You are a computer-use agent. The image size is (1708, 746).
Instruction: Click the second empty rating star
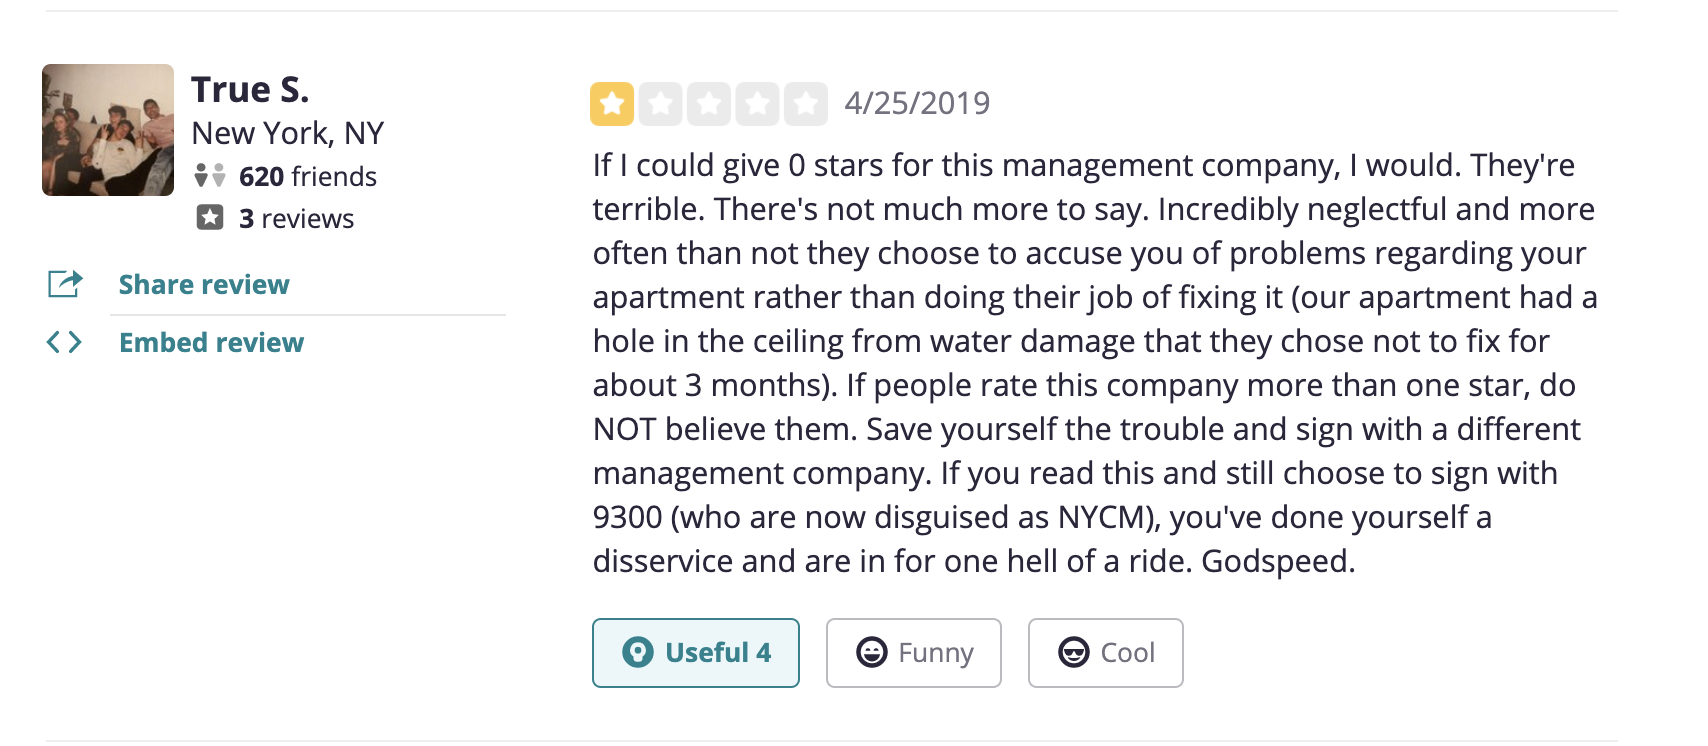pyautogui.click(x=660, y=104)
